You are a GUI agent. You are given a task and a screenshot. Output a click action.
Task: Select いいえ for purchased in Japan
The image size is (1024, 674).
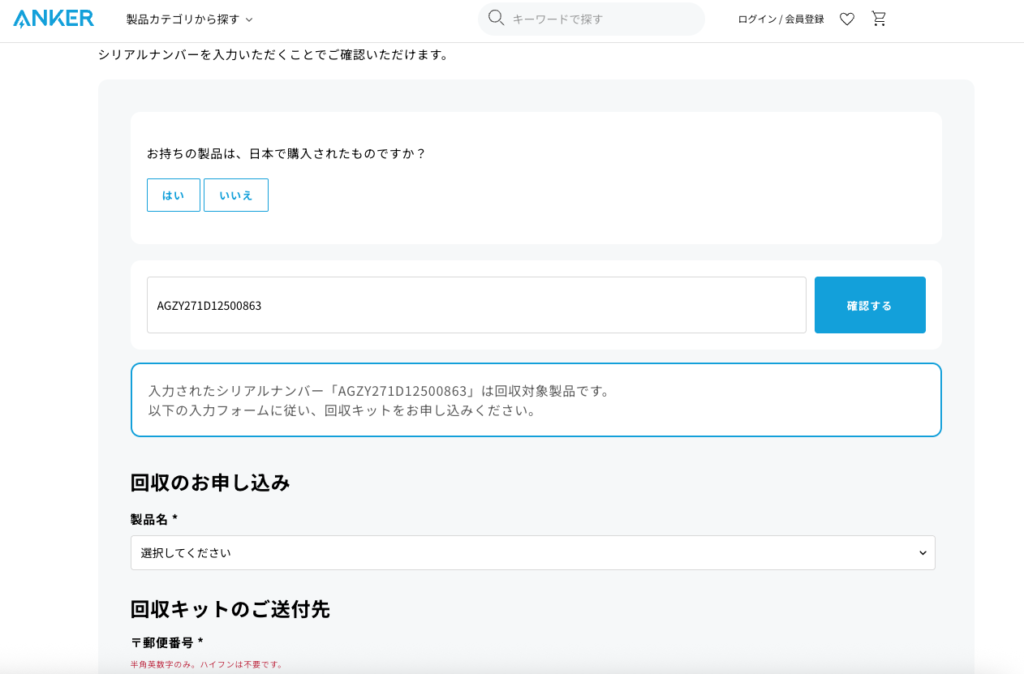click(236, 195)
